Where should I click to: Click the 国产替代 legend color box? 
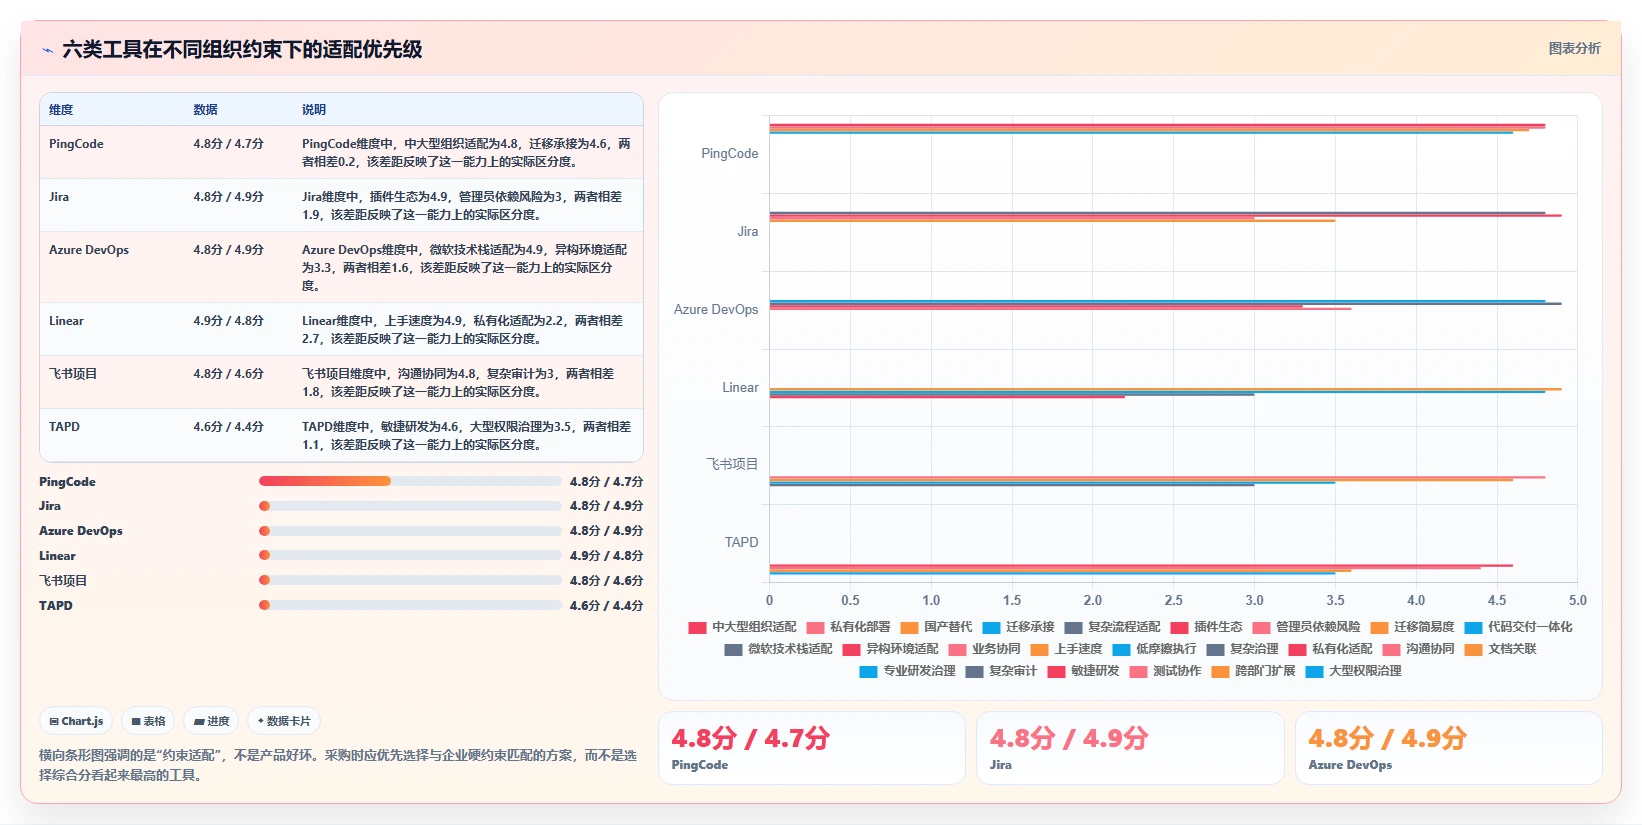(909, 628)
